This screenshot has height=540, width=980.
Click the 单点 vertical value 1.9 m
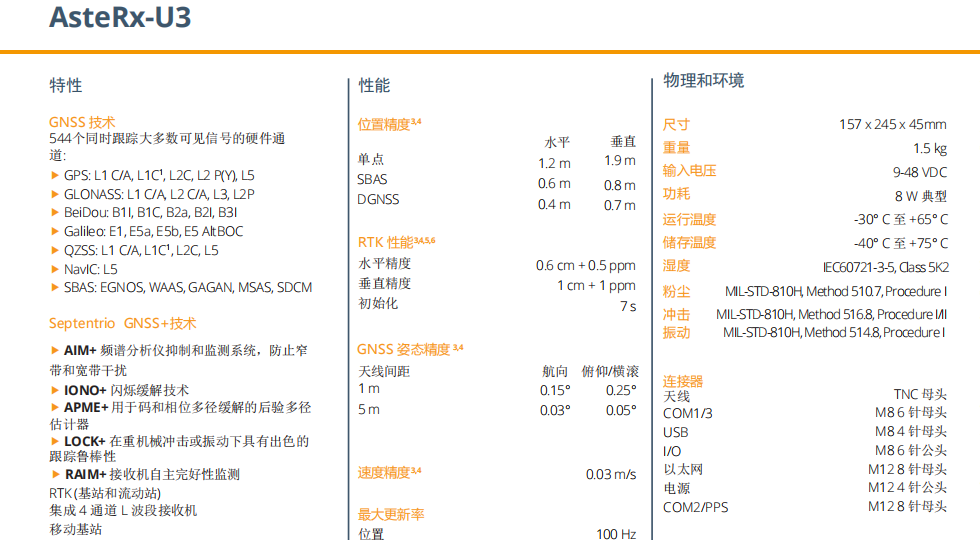(620, 161)
